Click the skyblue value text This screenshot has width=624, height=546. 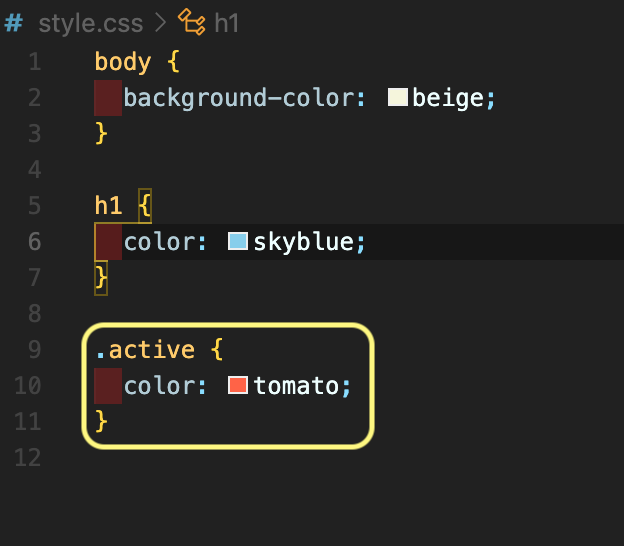coord(303,242)
